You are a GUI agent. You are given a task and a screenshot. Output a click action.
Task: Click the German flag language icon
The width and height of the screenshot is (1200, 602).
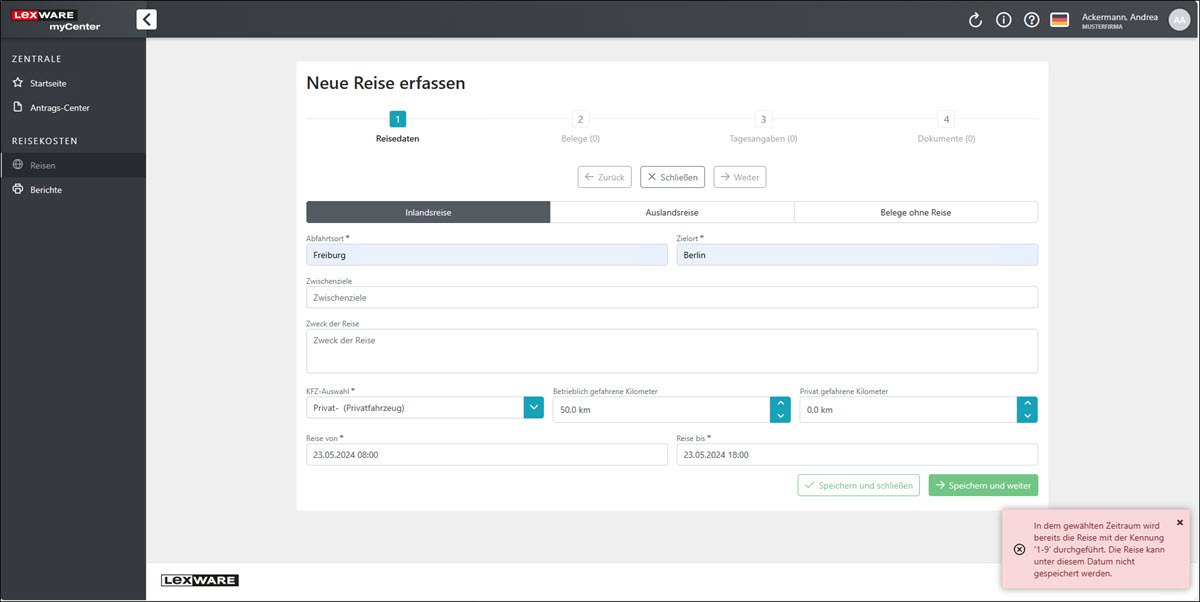(1059, 20)
